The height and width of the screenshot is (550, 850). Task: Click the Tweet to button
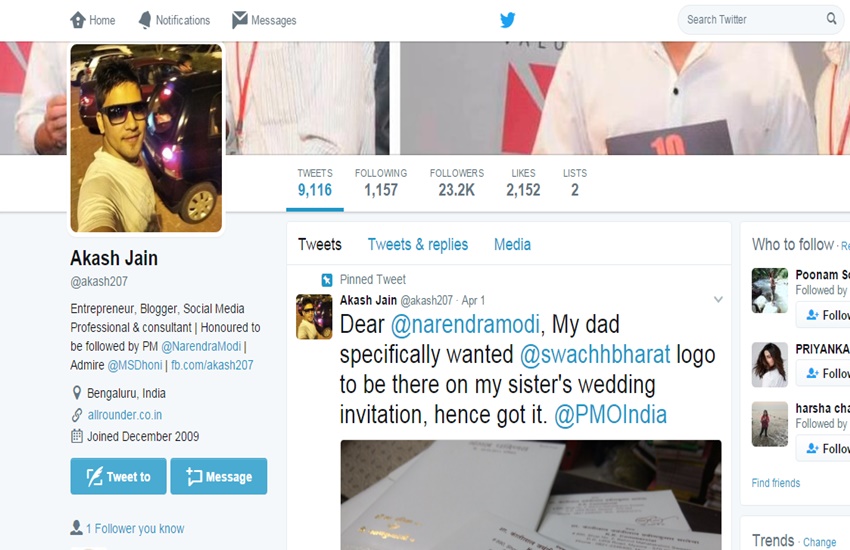tap(118, 476)
